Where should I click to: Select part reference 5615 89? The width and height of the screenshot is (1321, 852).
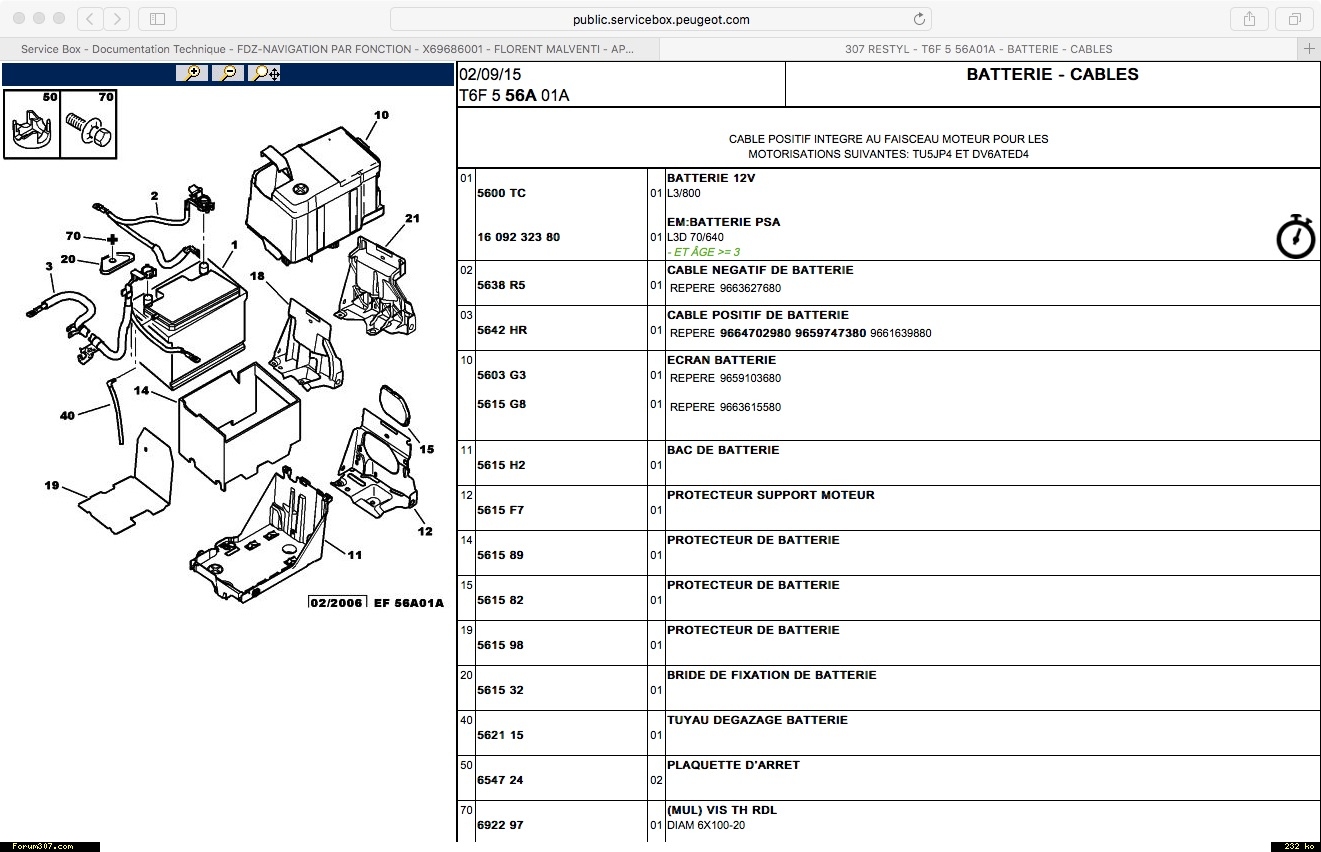pos(501,555)
